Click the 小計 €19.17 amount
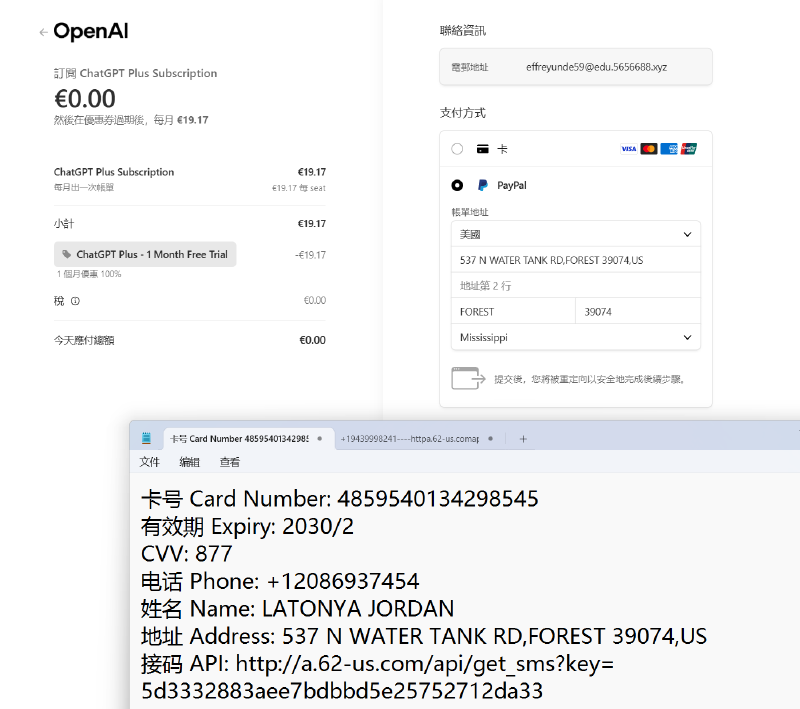Screen dimensions: 800x709 [312, 223]
